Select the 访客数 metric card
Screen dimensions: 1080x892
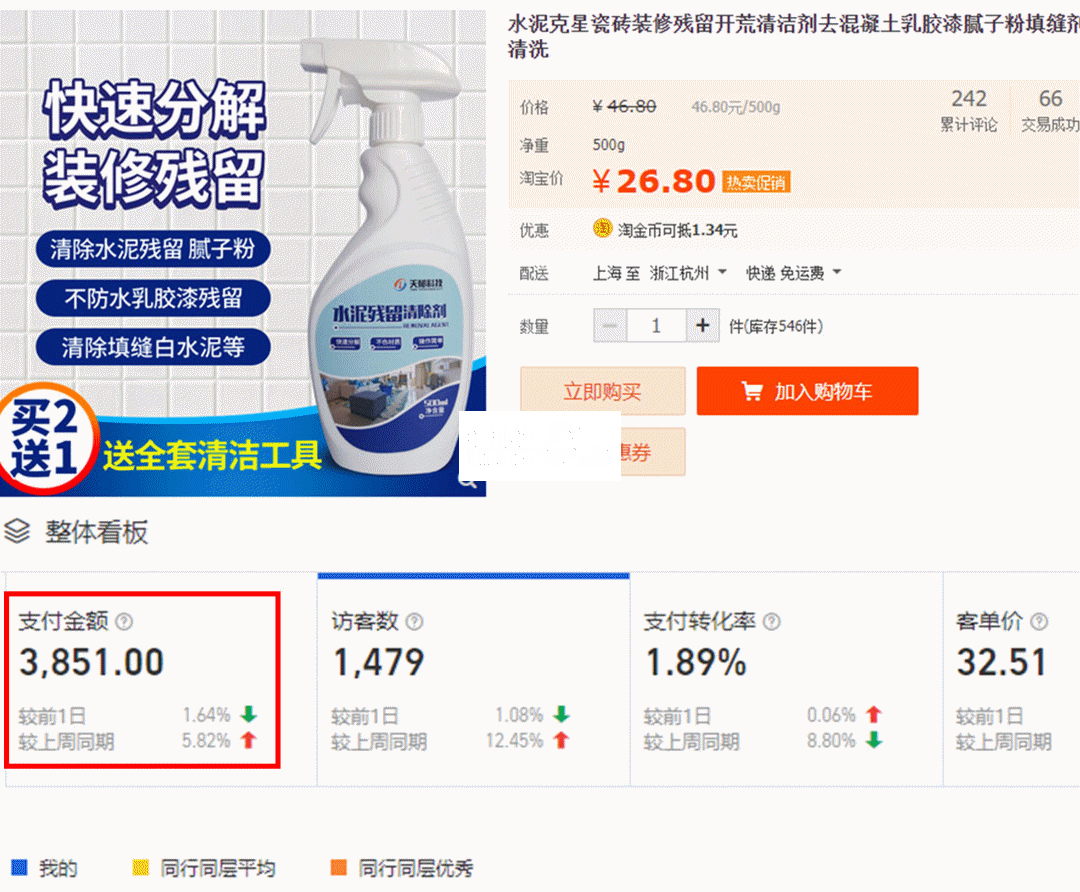[x=473, y=680]
